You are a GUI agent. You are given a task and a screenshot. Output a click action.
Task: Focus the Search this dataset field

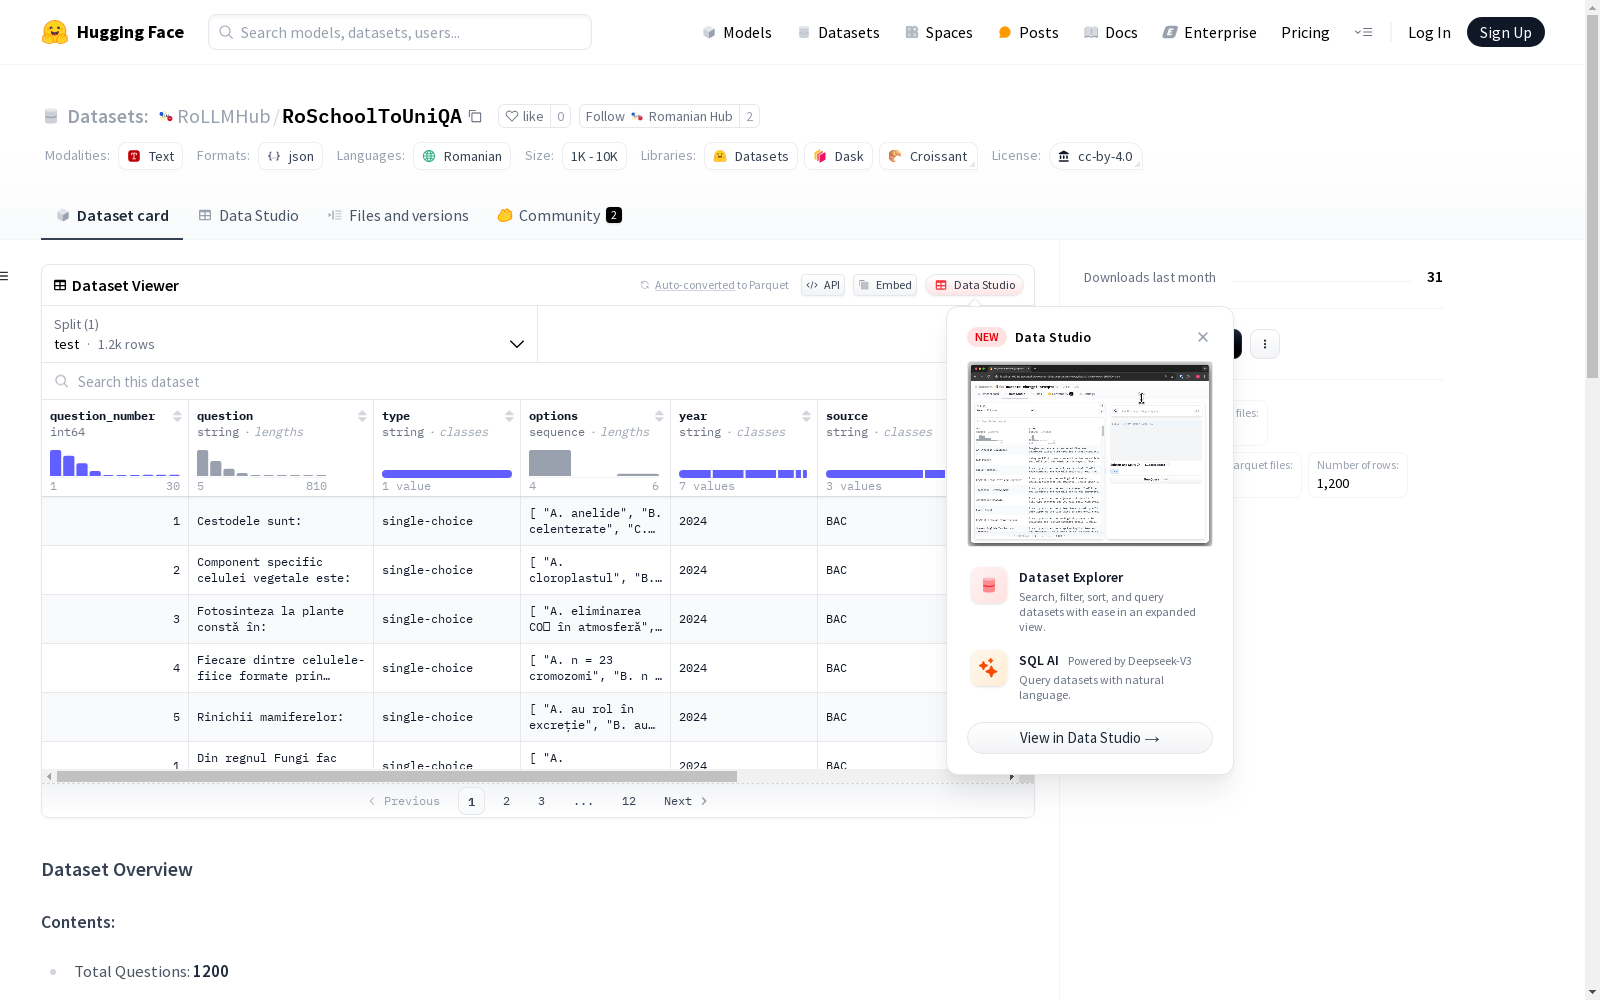(x=495, y=381)
